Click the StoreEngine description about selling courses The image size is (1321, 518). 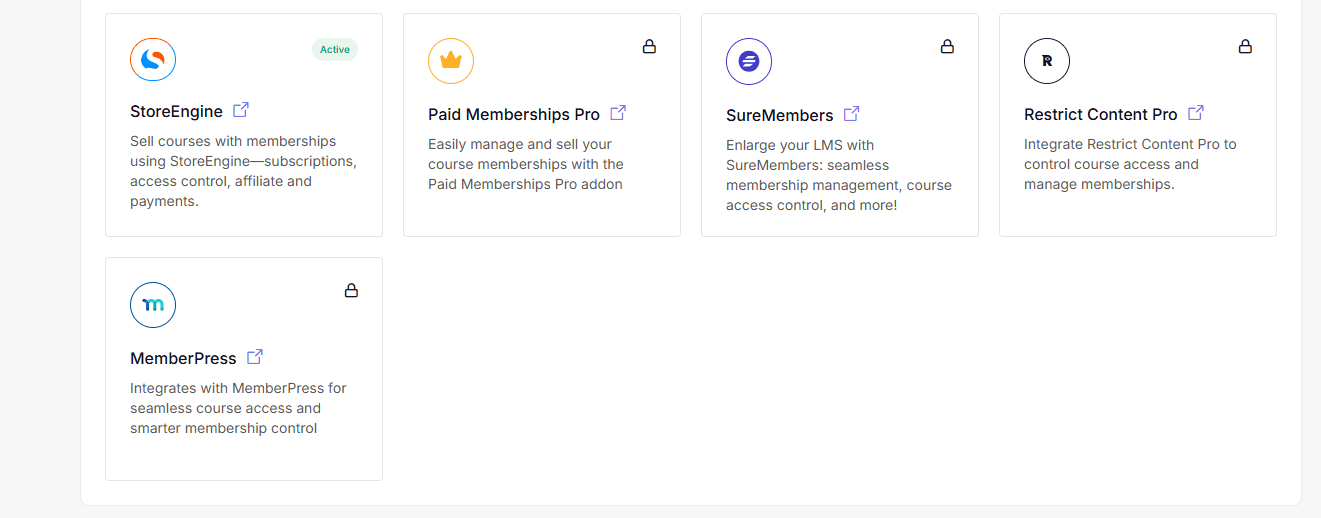tap(243, 171)
